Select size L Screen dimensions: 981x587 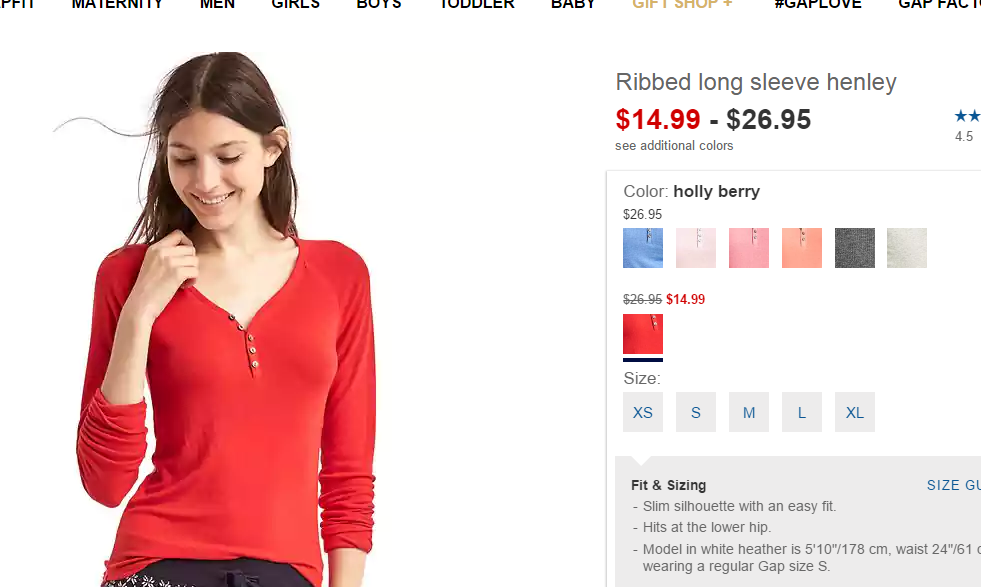[802, 412]
